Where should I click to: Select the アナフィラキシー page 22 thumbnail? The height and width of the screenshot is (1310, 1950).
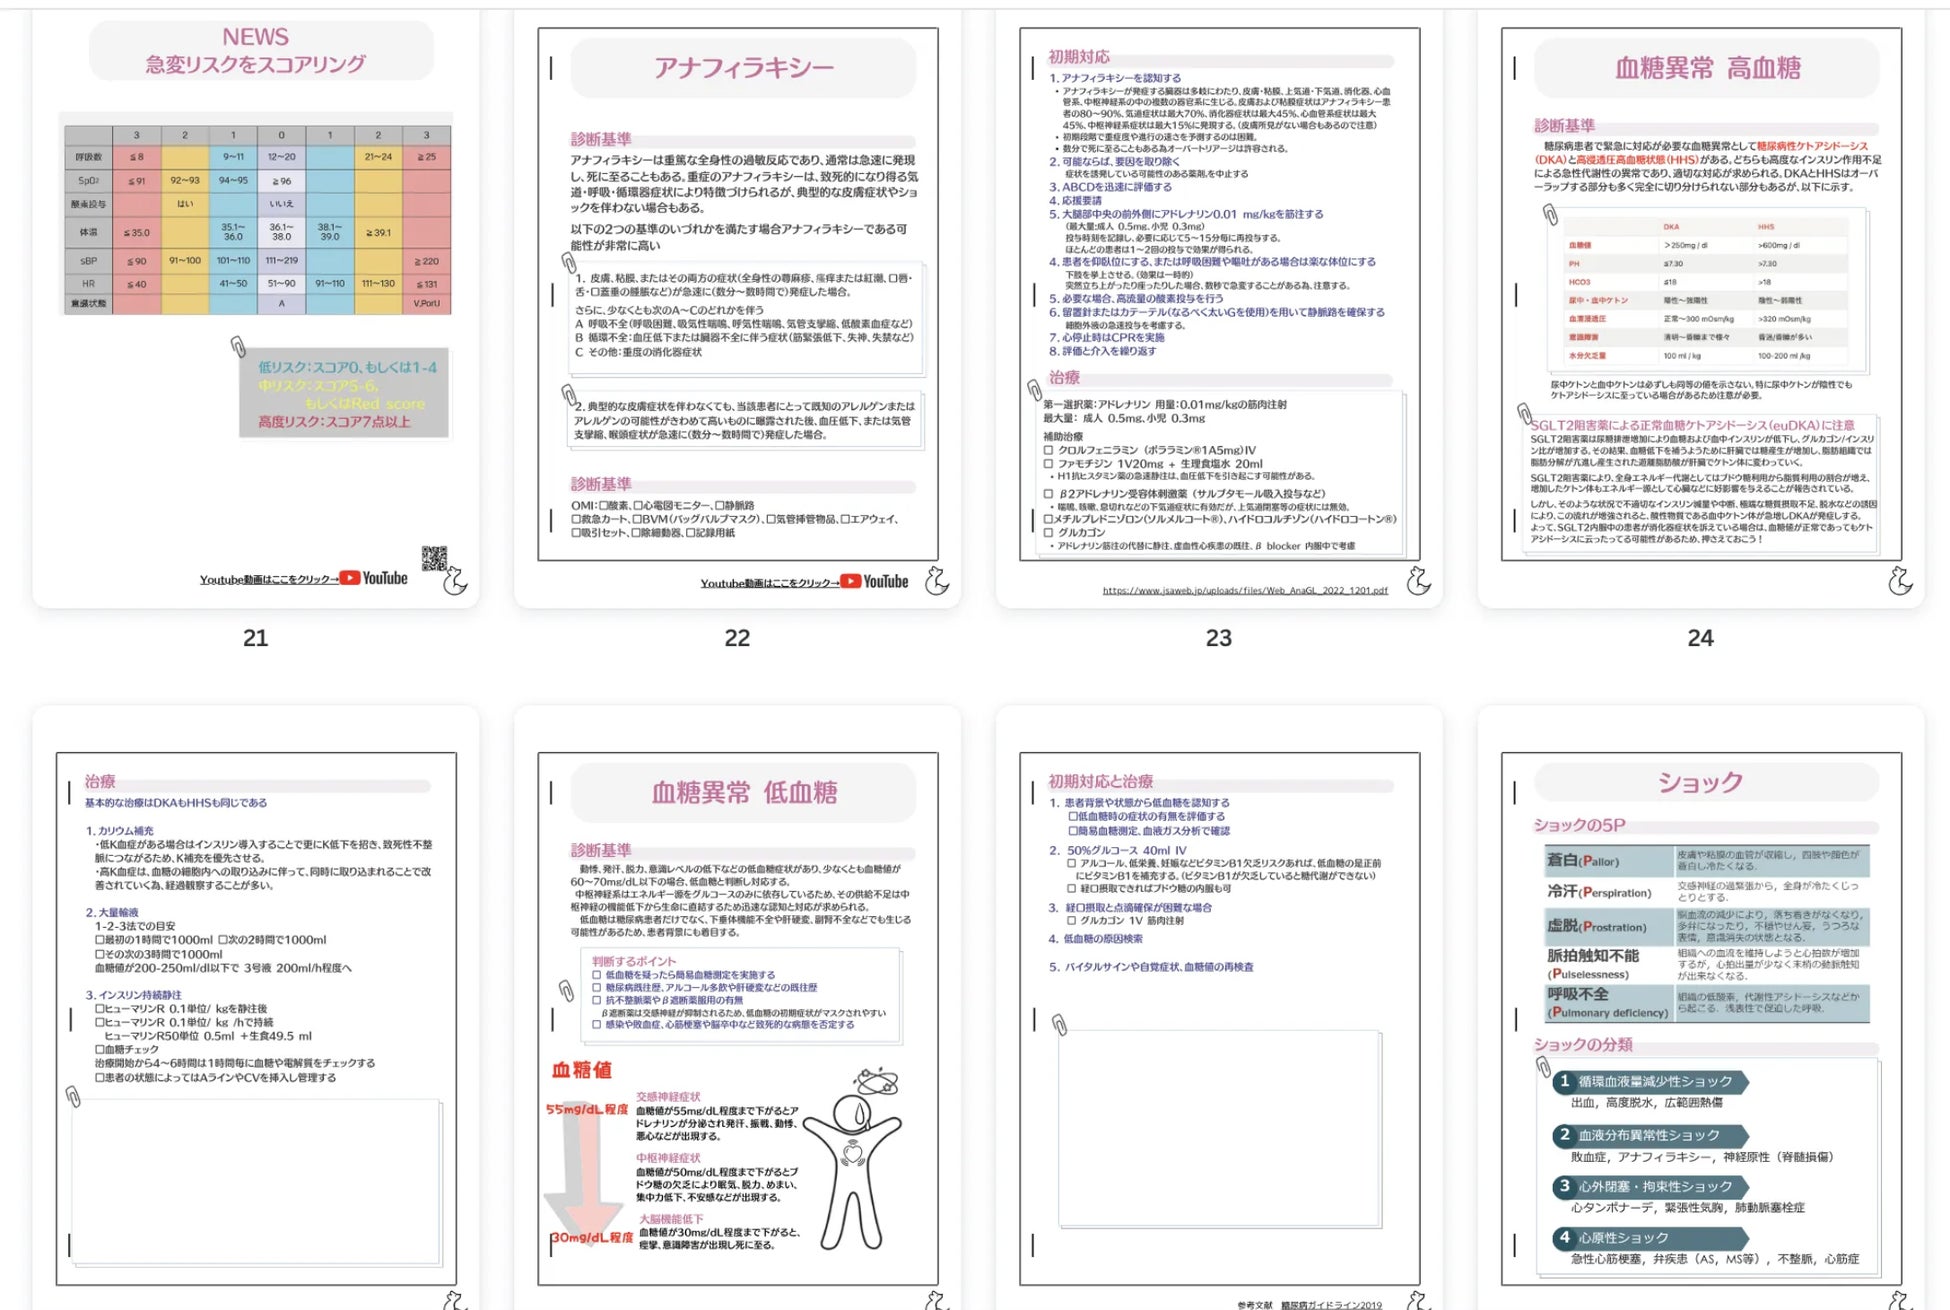pos(737,300)
